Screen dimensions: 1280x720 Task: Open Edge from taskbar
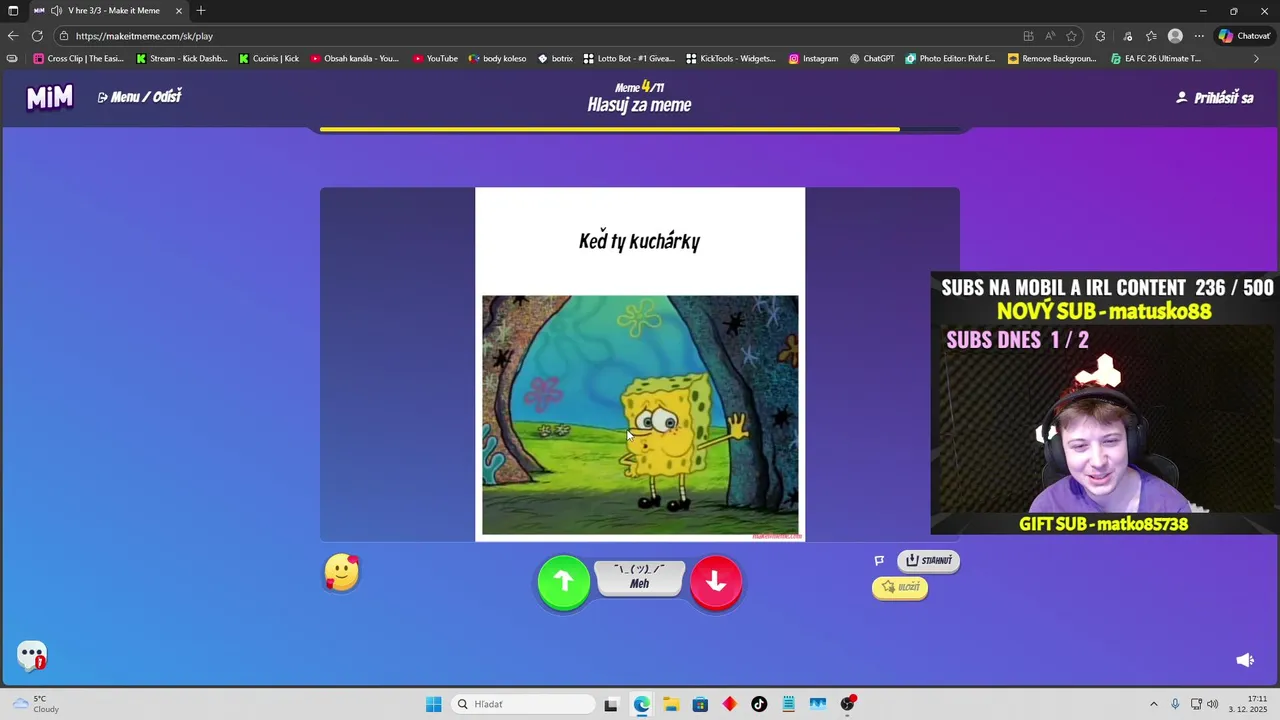[641, 704]
